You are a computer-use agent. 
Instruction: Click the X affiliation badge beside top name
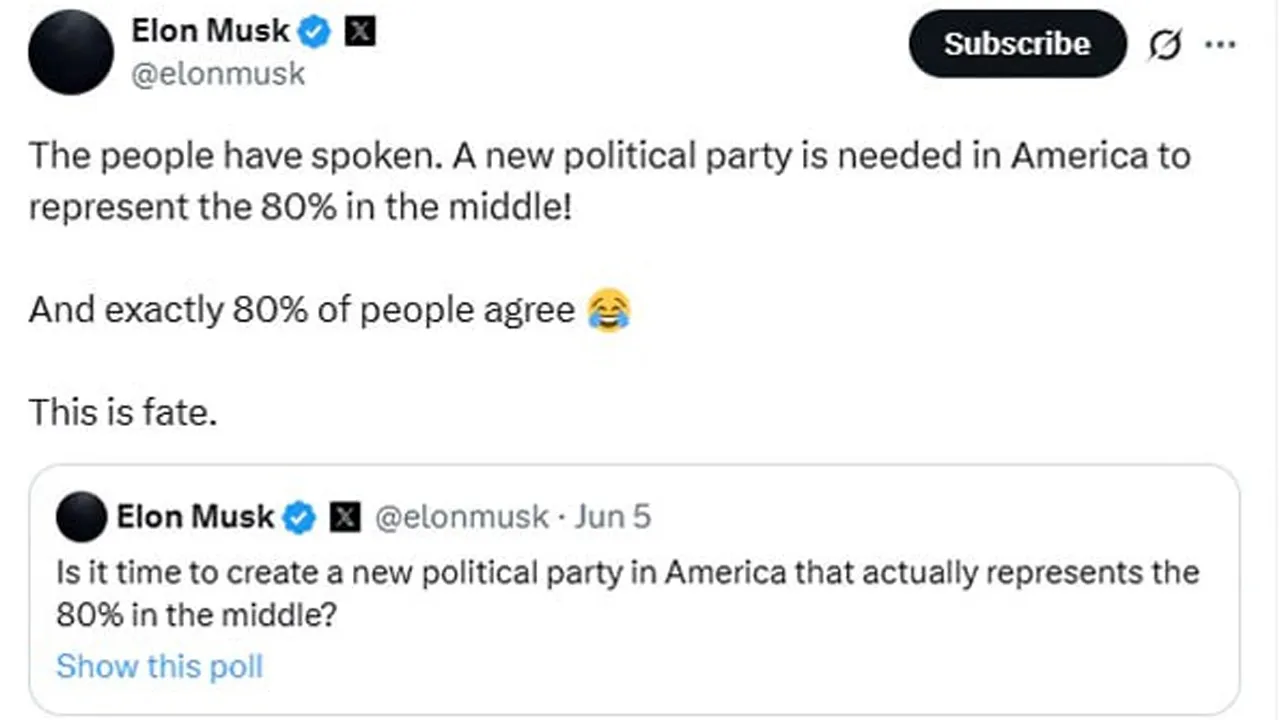point(360,33)
